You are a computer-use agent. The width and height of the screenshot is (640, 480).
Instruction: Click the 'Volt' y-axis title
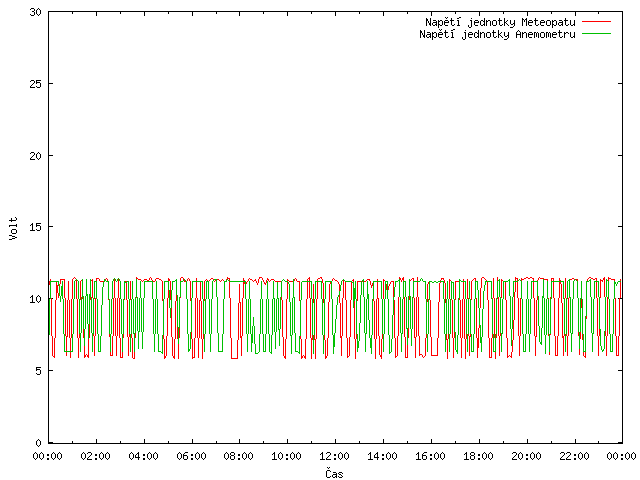13,228
